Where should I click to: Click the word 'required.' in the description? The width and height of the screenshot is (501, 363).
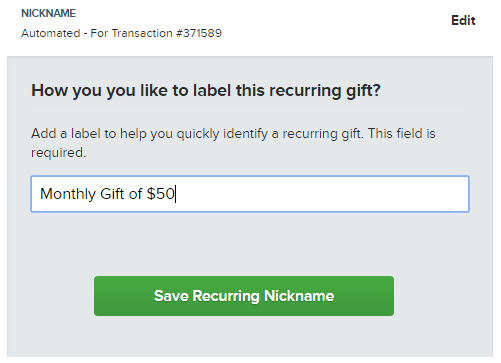(58, 153)
